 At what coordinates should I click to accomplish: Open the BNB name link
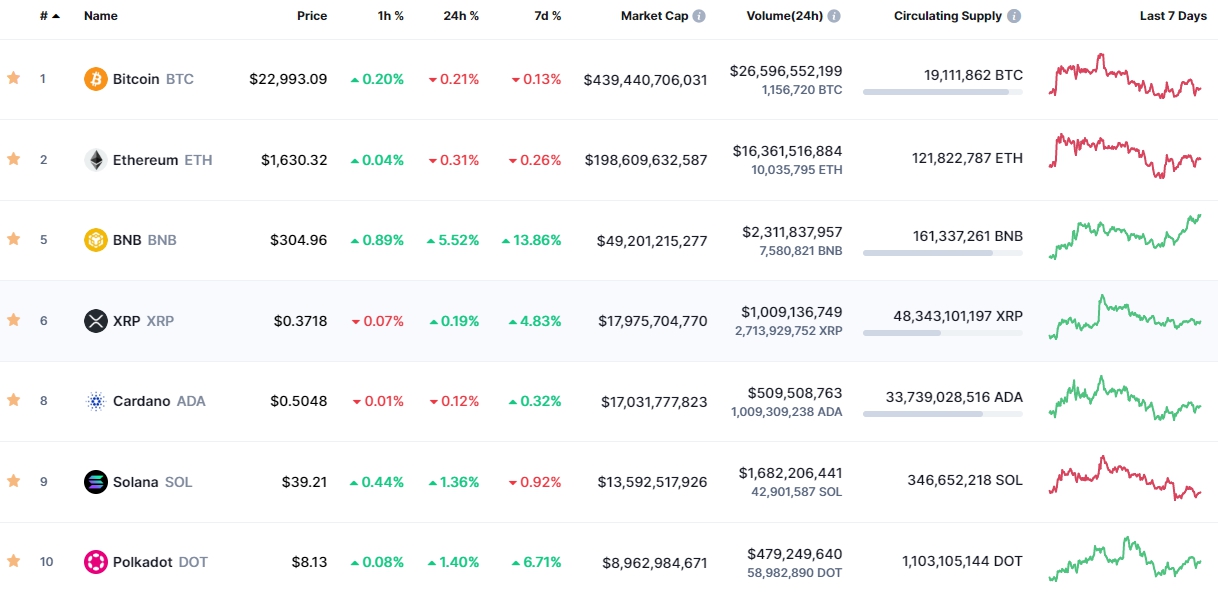pos(144,240)
